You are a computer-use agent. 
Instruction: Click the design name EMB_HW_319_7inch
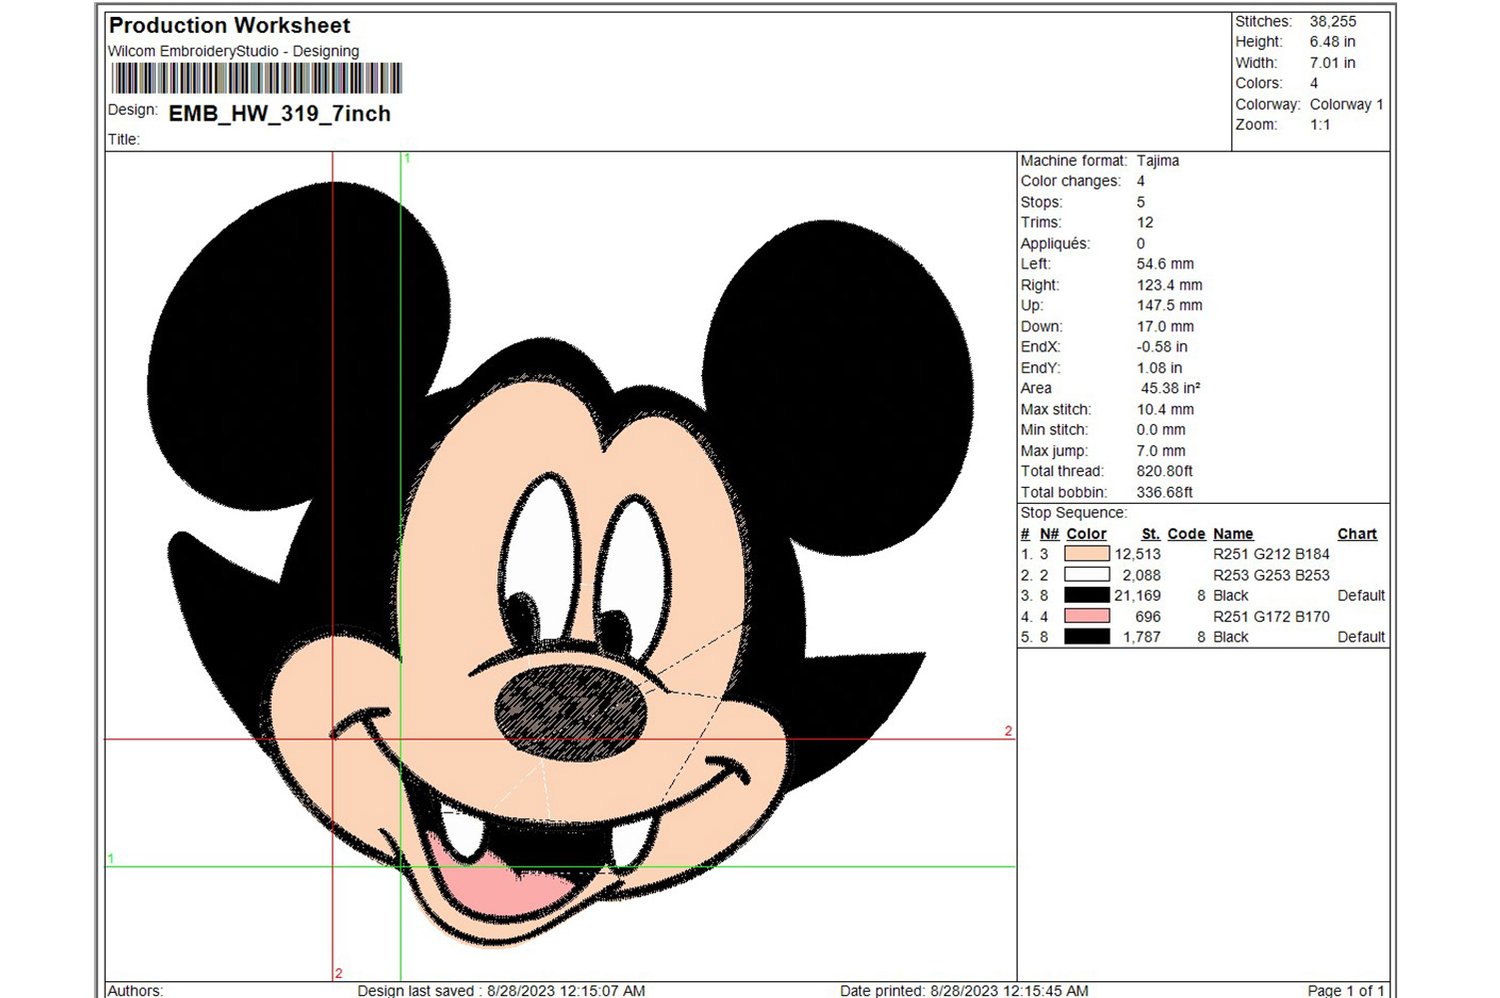pos(280,114)
